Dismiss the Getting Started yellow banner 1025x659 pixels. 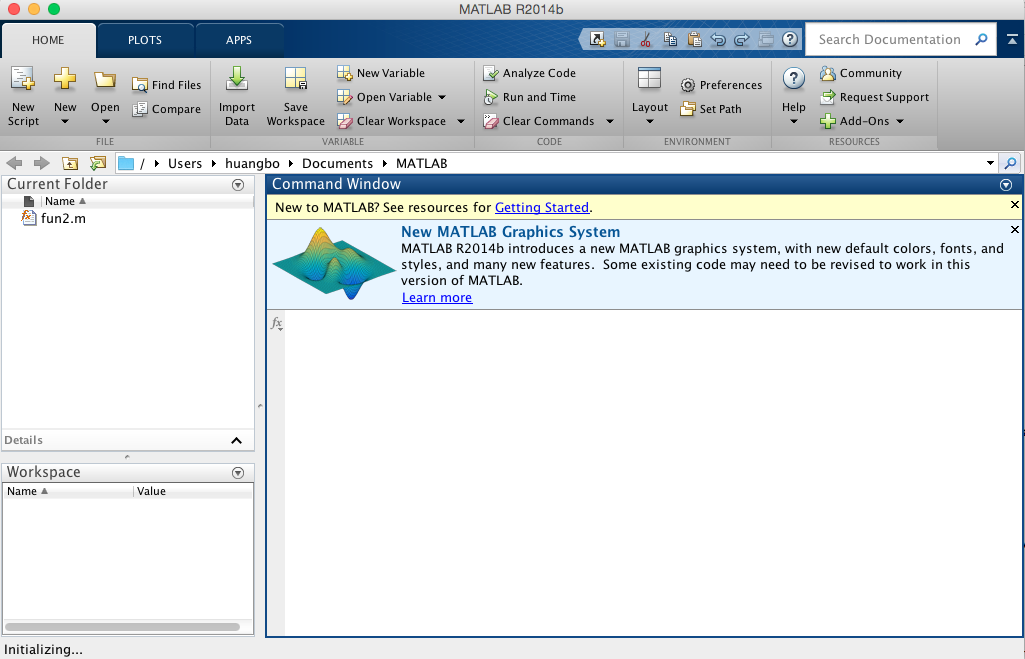click(1015, 205)
